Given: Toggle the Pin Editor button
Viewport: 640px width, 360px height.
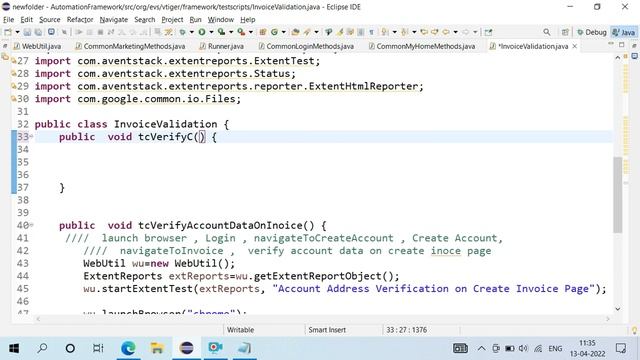Looking at the screenshot, I should tap(488, 32).
